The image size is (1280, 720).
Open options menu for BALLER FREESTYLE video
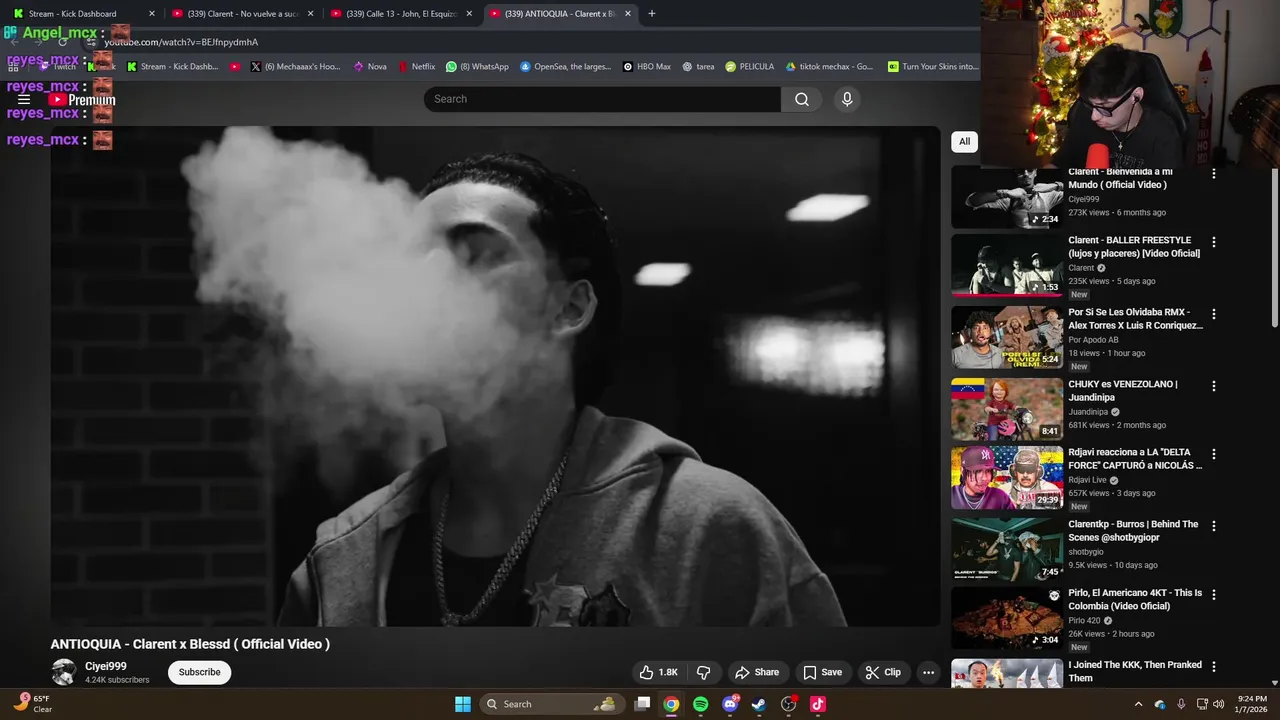1214,242
